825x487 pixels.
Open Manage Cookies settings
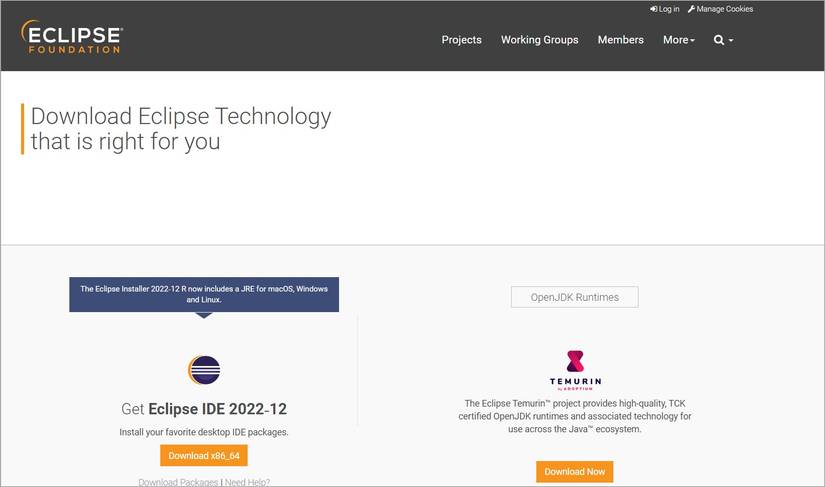[720, 9]
